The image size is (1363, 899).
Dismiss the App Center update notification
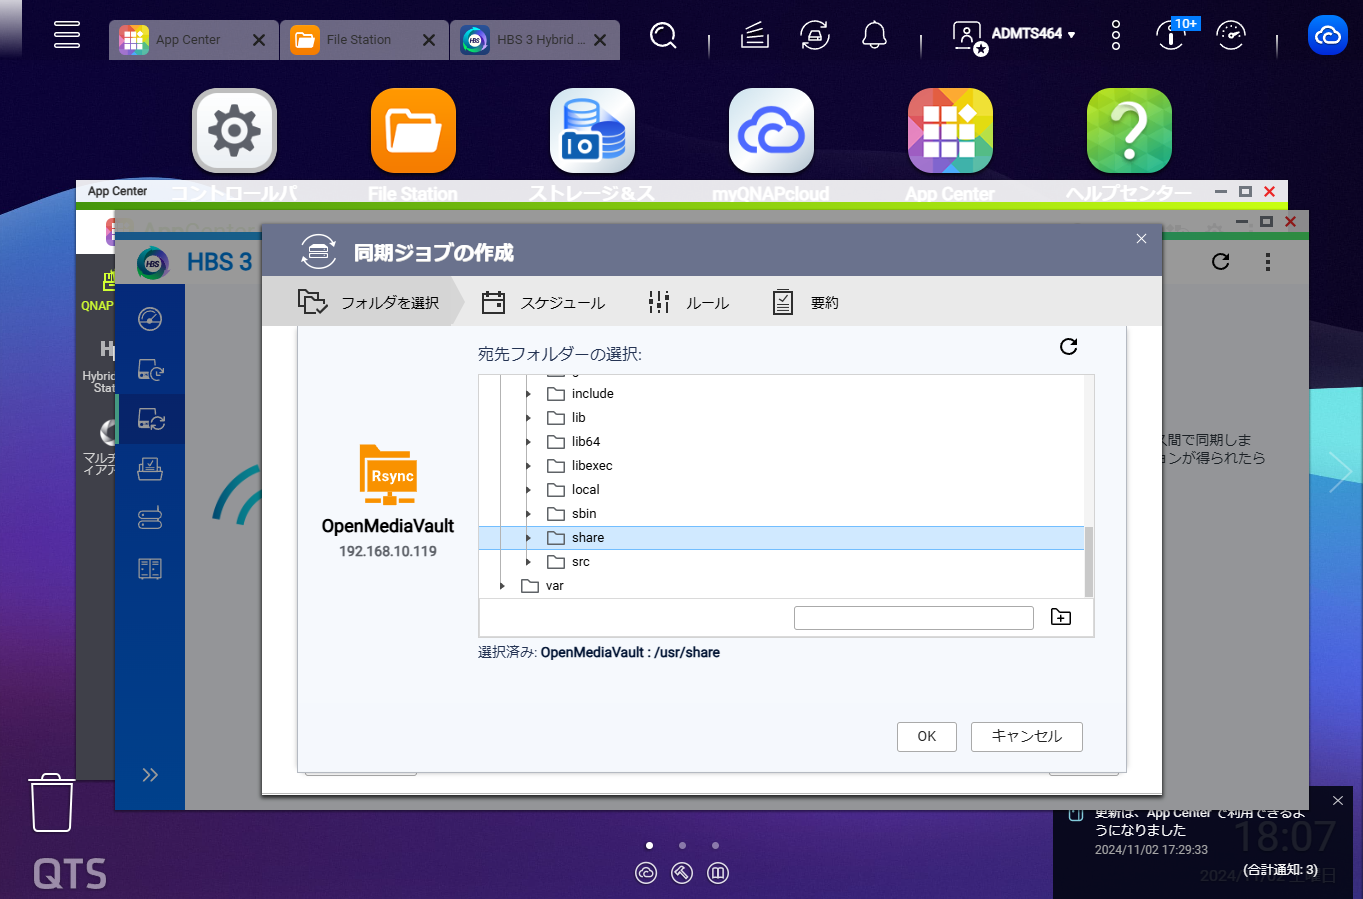coord(1338,801)
